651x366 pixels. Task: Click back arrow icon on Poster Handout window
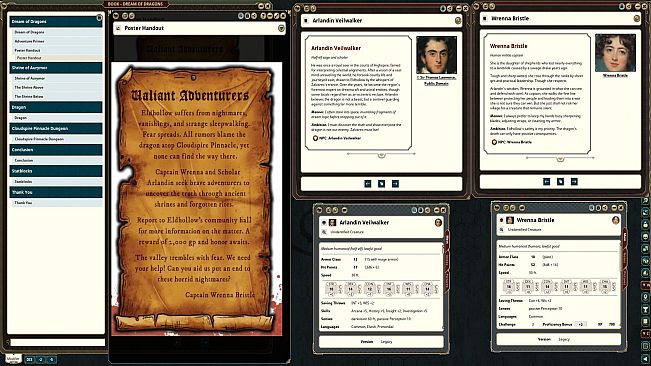coord(116,16)
